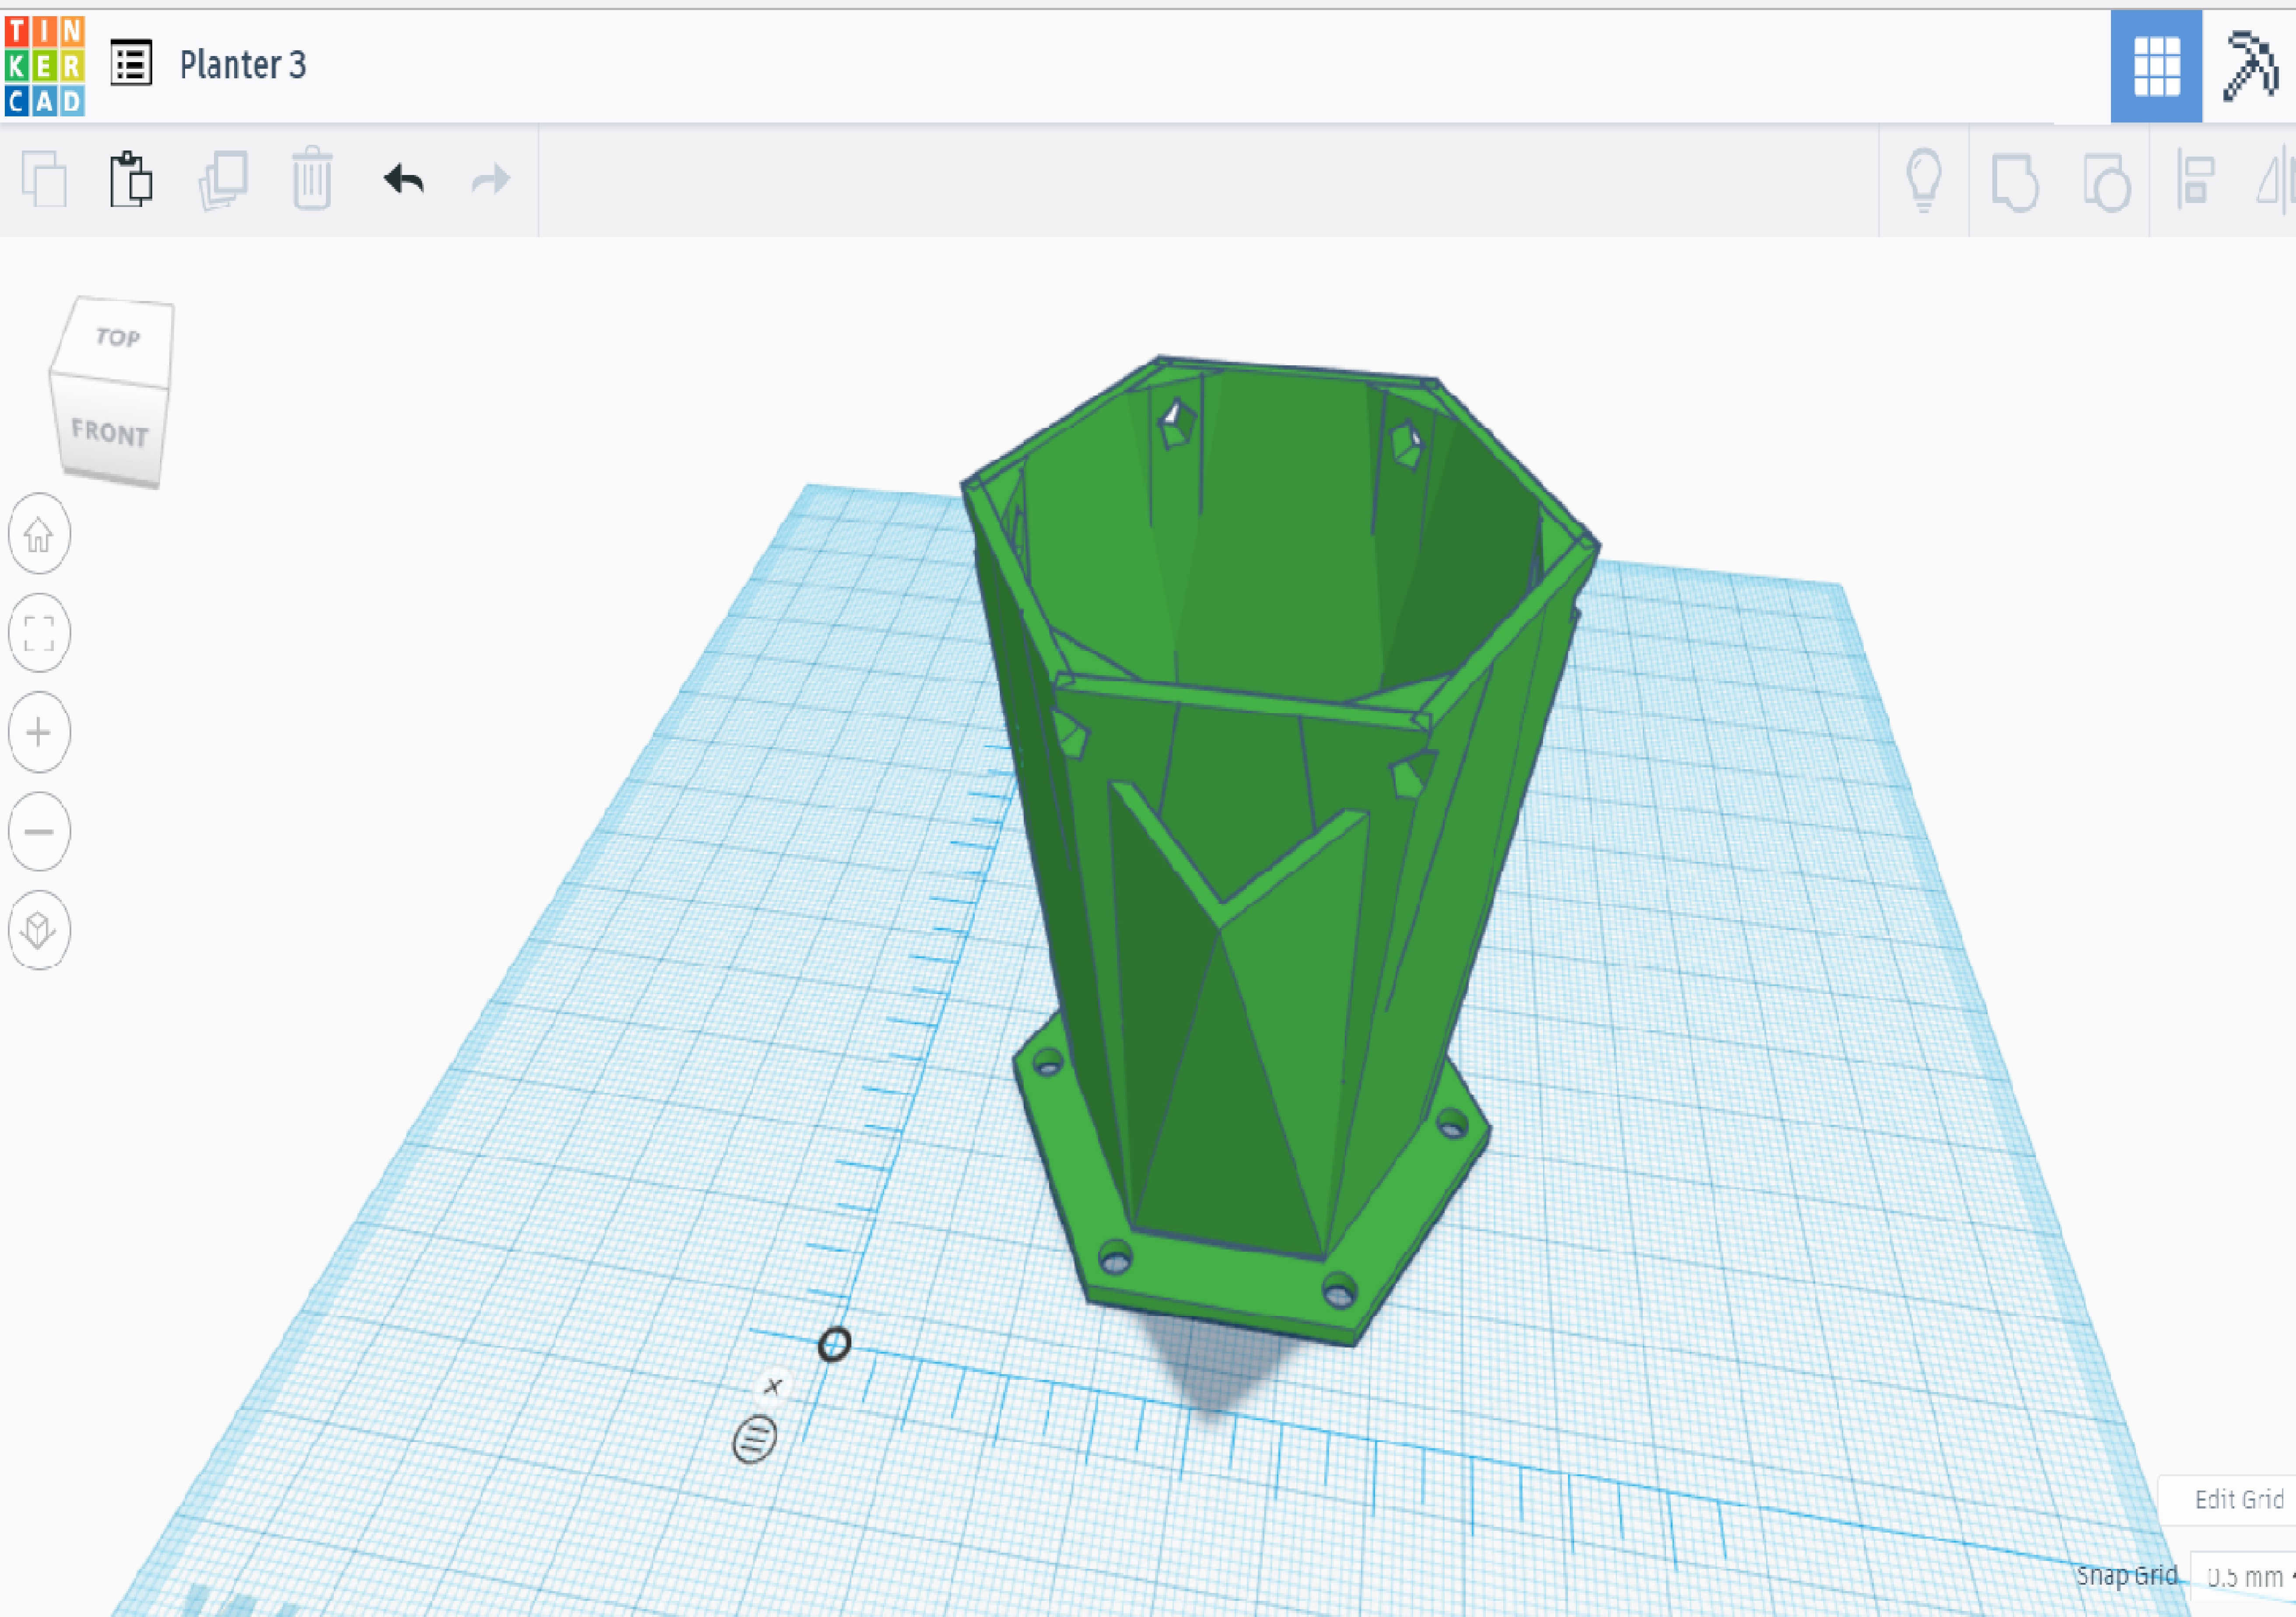Click the Tinkercad logo
The width and height of the screenshot is (2296, 1617).
pos(44,66)
